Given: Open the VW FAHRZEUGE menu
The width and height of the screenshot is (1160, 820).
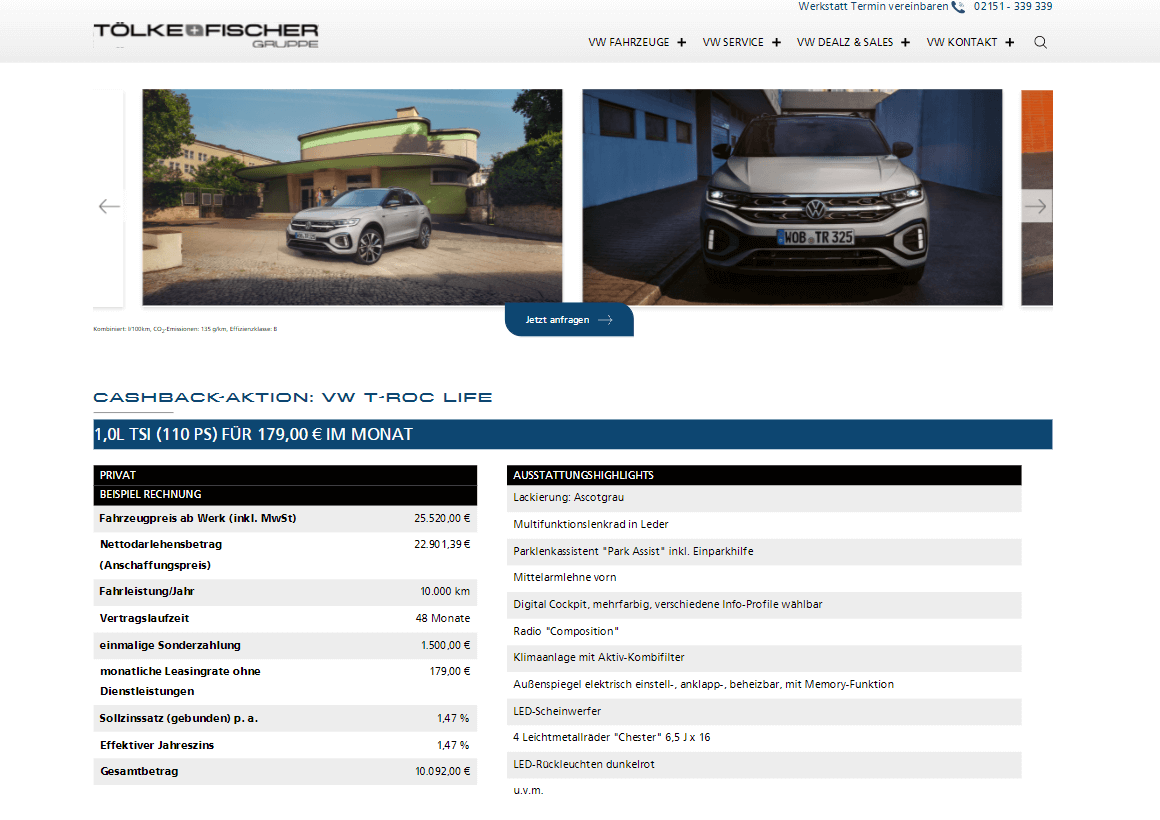Looking at the screenshot, I should point(629,42).
